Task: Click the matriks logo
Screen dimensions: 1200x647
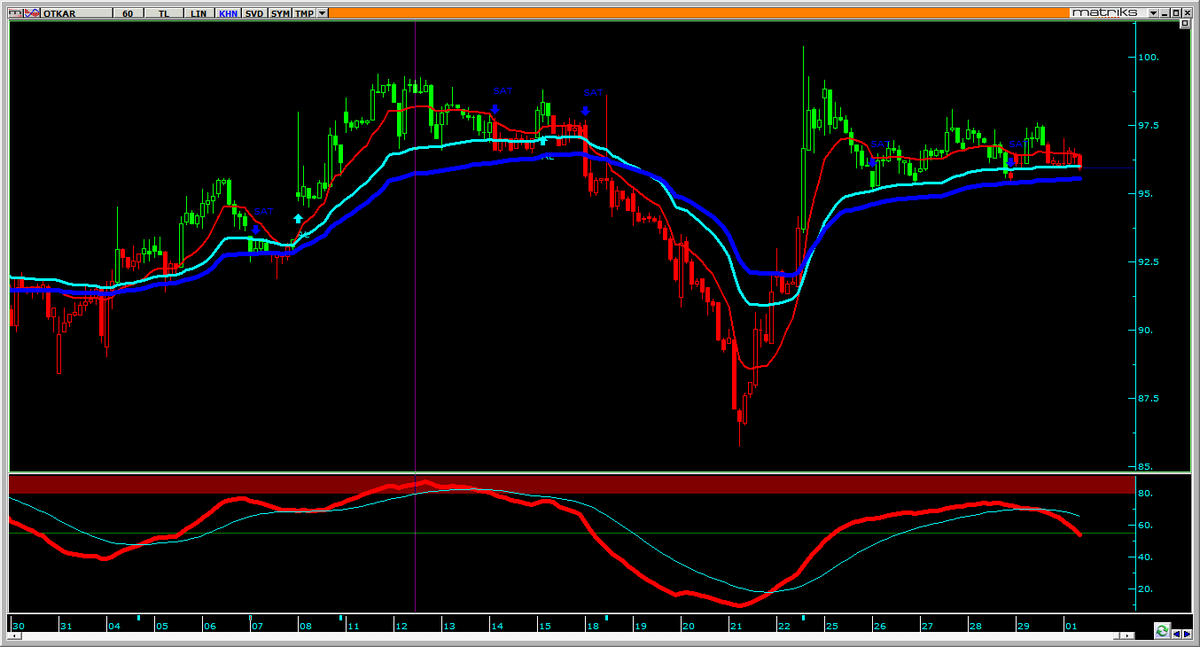Action: [x=1105, y=13]
